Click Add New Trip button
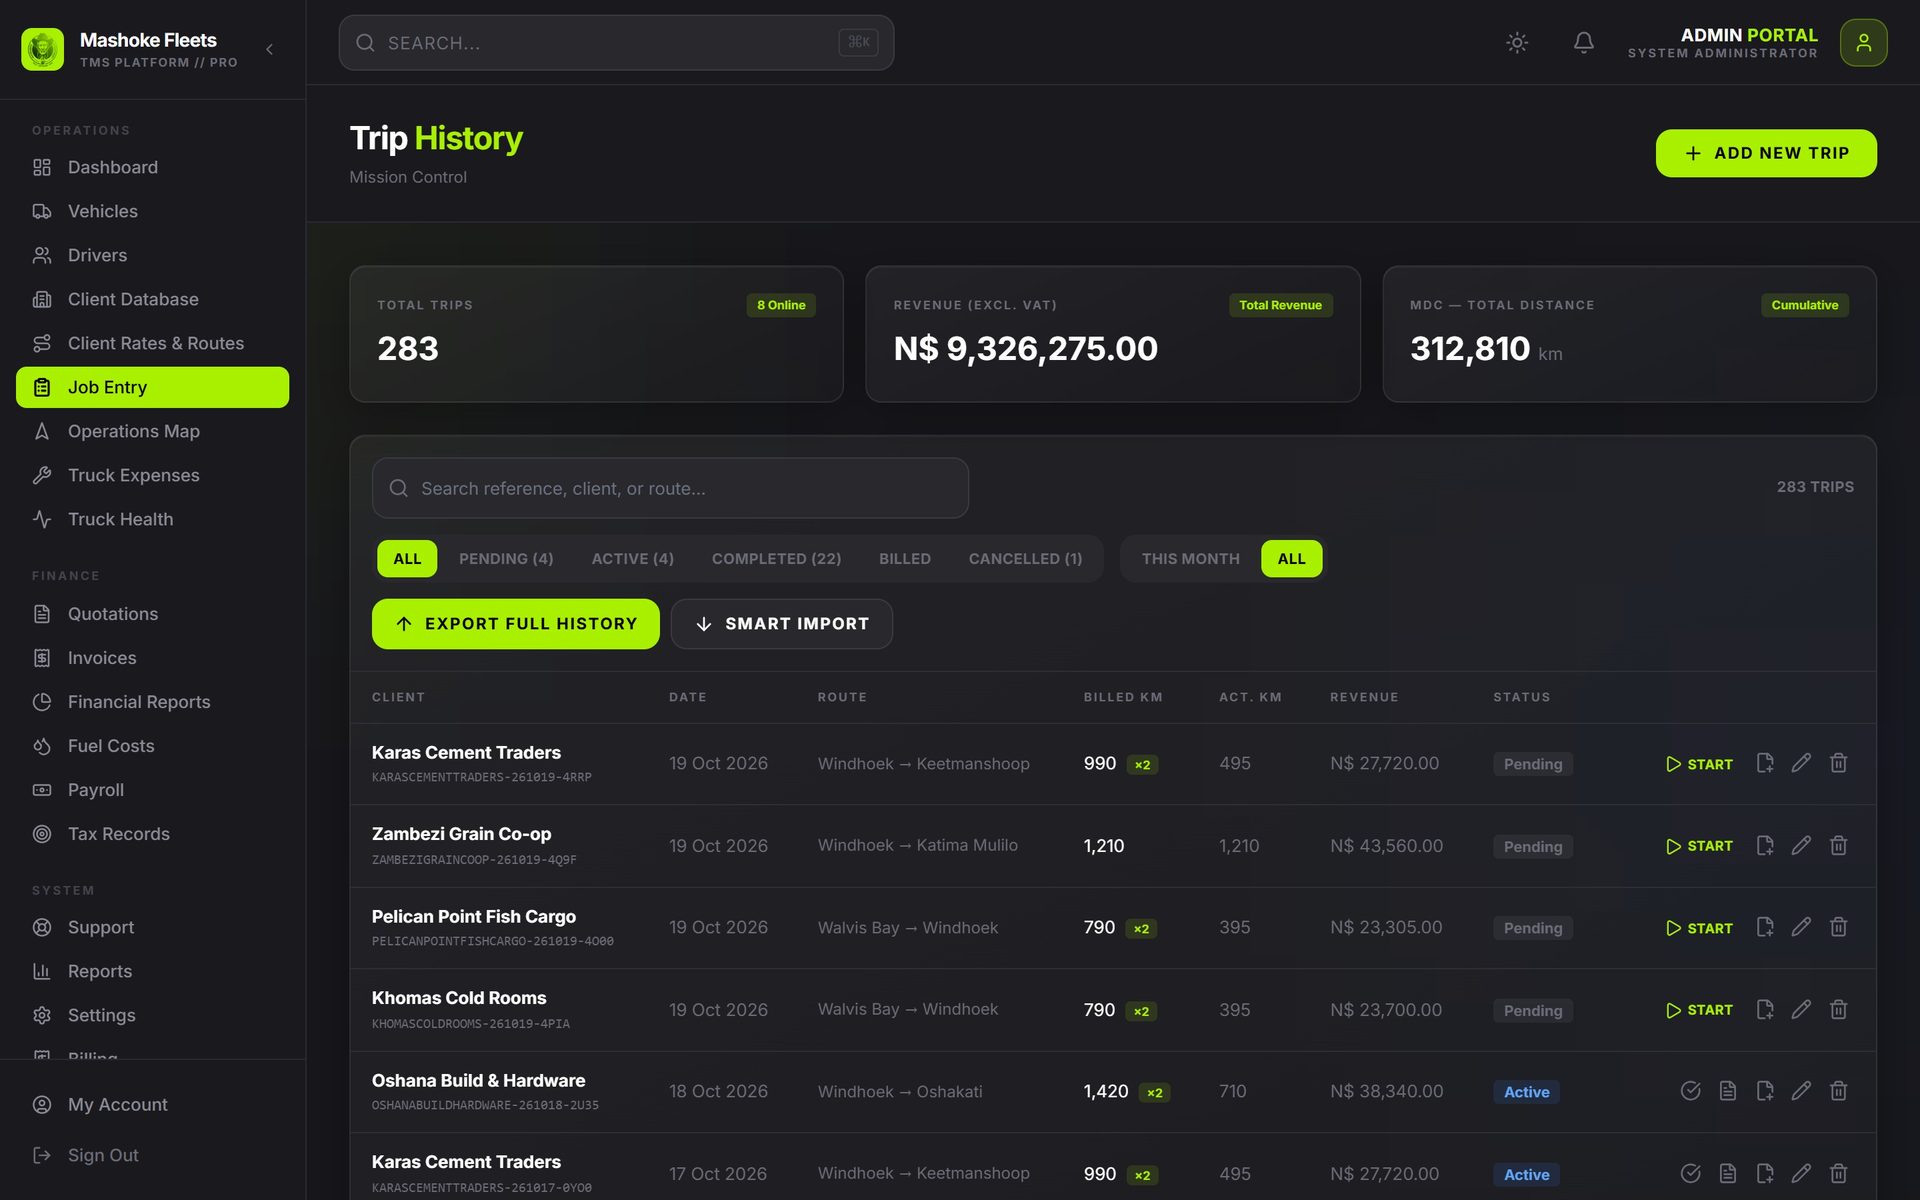This screenshot has width=1920, height=1200. coord(1766,153)
